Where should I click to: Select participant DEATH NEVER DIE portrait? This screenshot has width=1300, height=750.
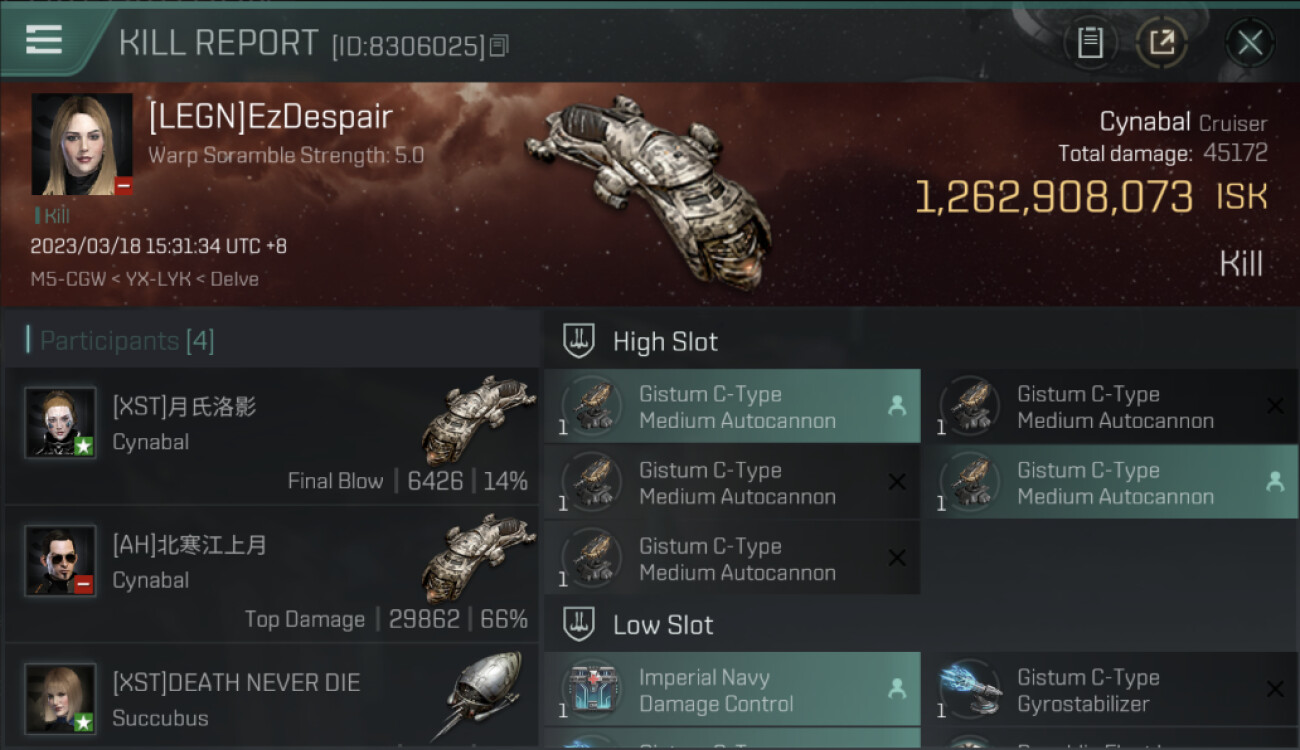(61, 699)
